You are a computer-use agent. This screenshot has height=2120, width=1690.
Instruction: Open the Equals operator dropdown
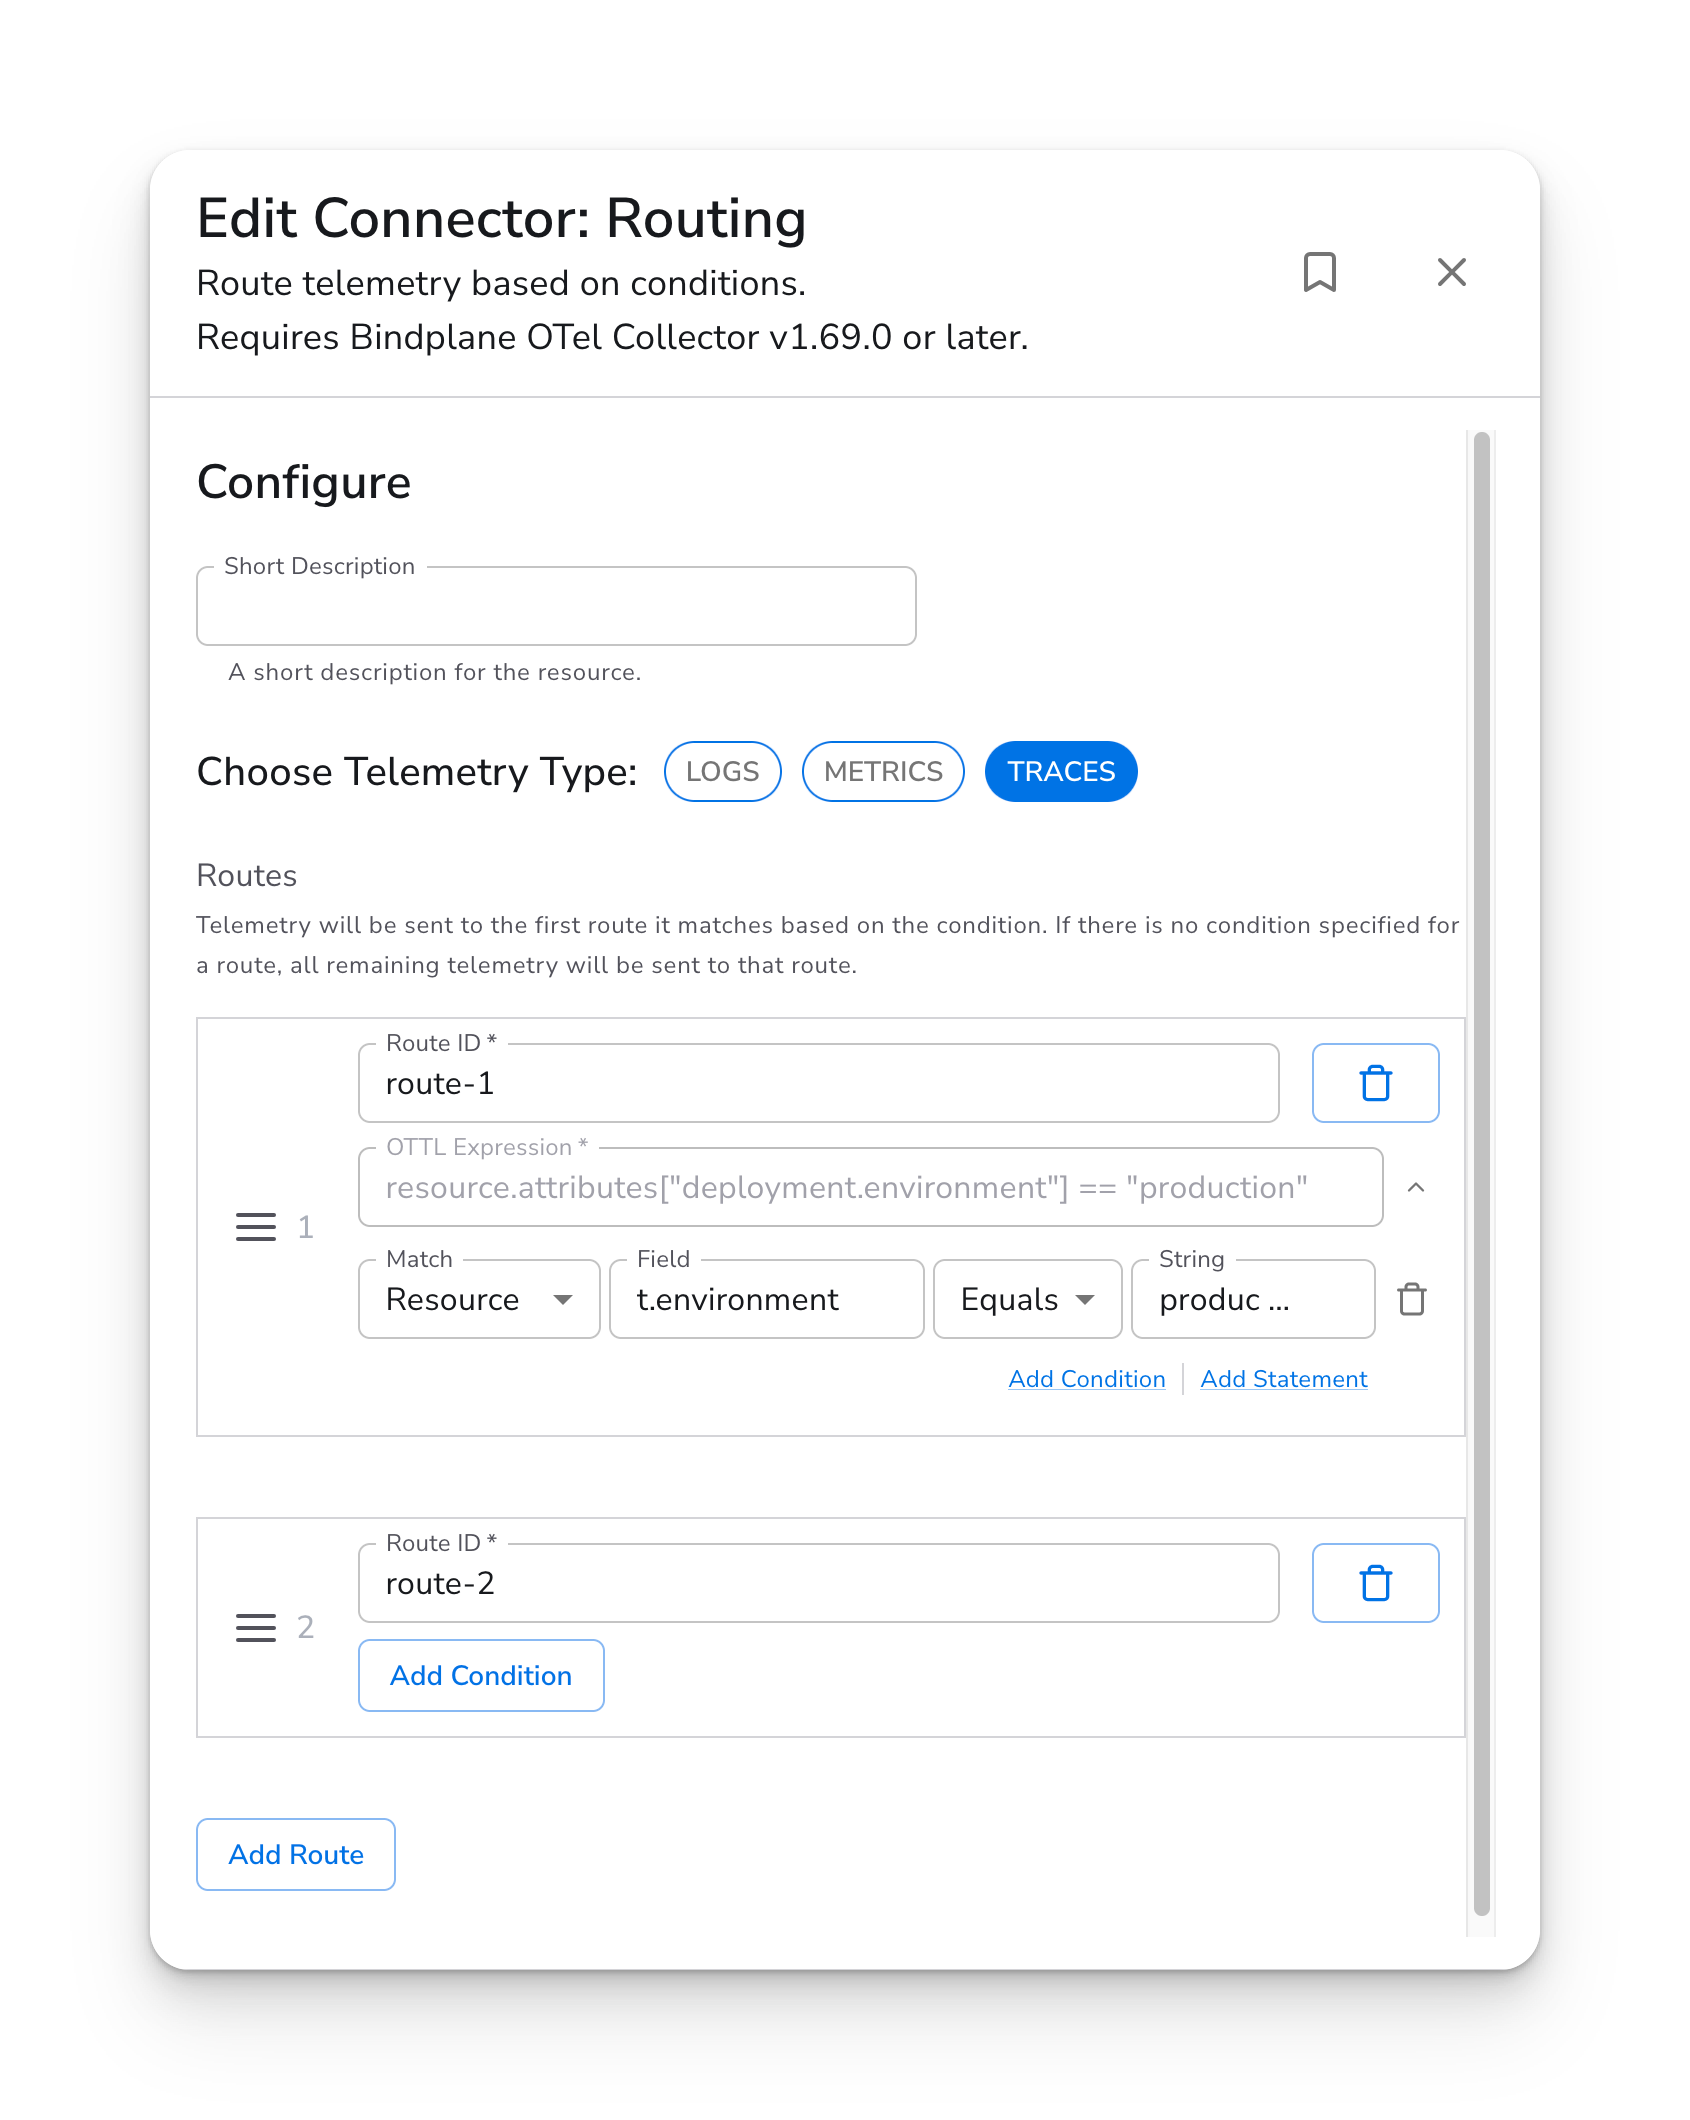tap(1027, 1299)
